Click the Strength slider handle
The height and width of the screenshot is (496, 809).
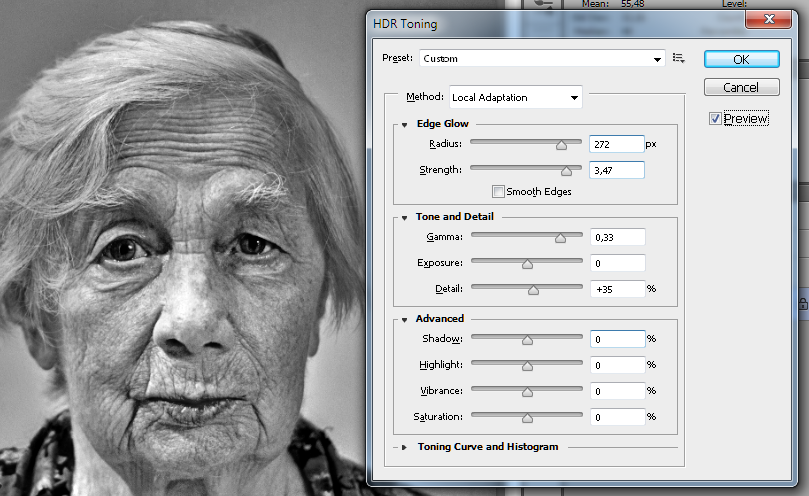pyautogui.click(x=566, y=171)
